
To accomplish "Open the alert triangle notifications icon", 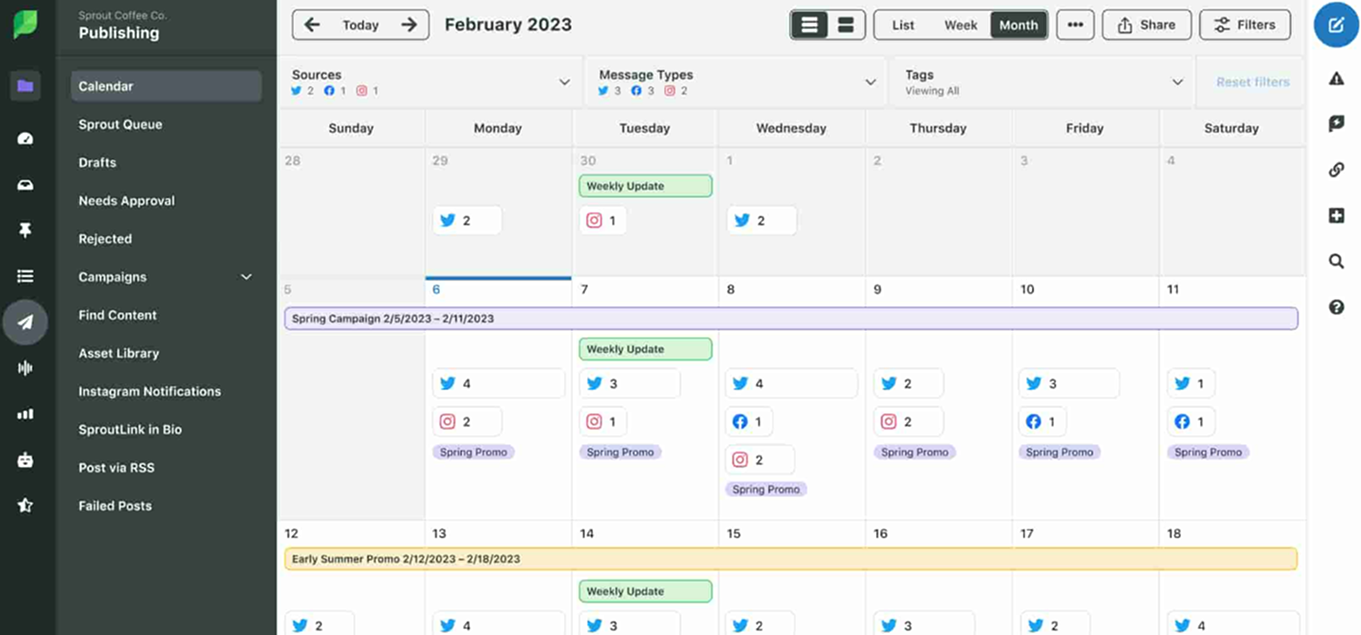I will click(1336, 79).
